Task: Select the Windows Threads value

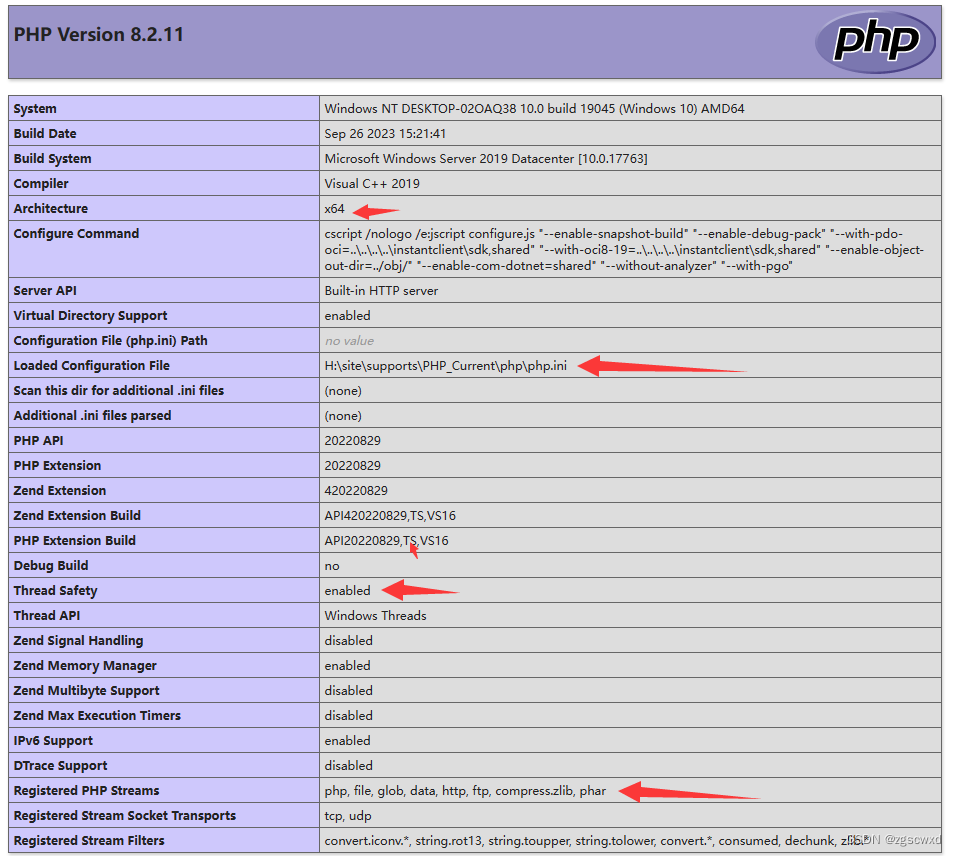Action: [375, 616]
